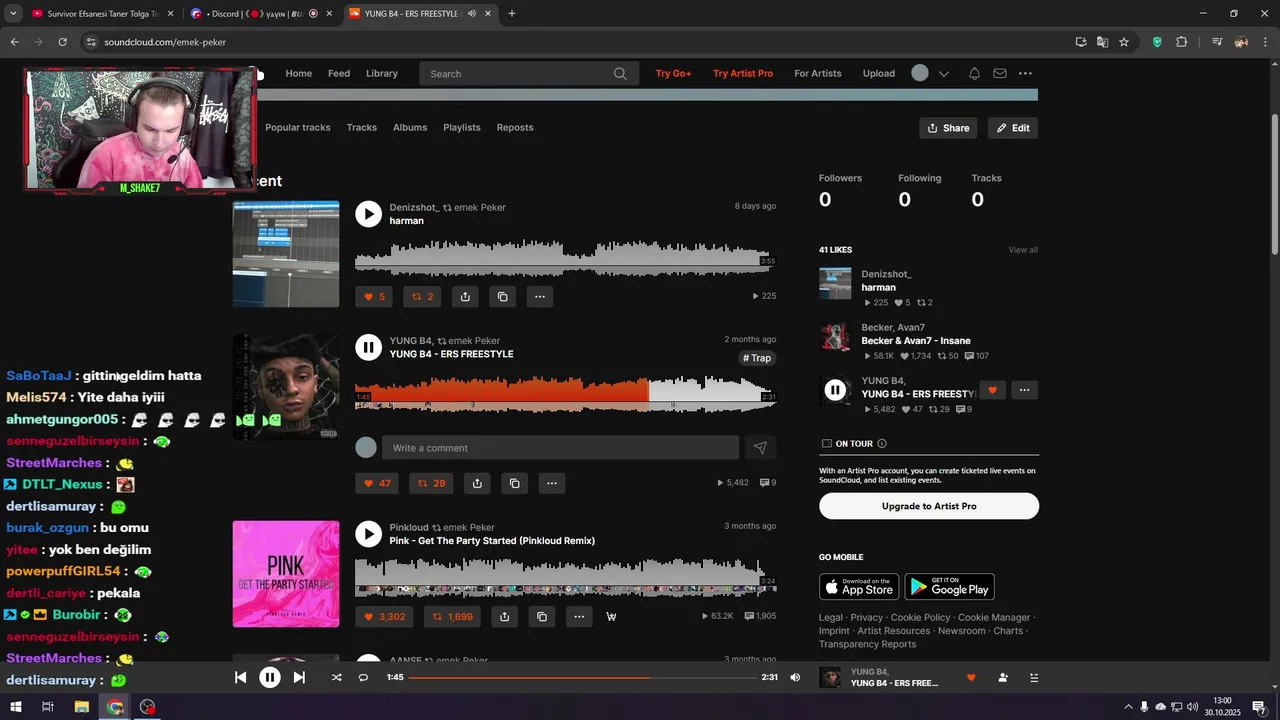Toggle like 3,302 on the Pinkloud remix
The width and height of the screenshot is (1280, 720).
coord(385,616)
